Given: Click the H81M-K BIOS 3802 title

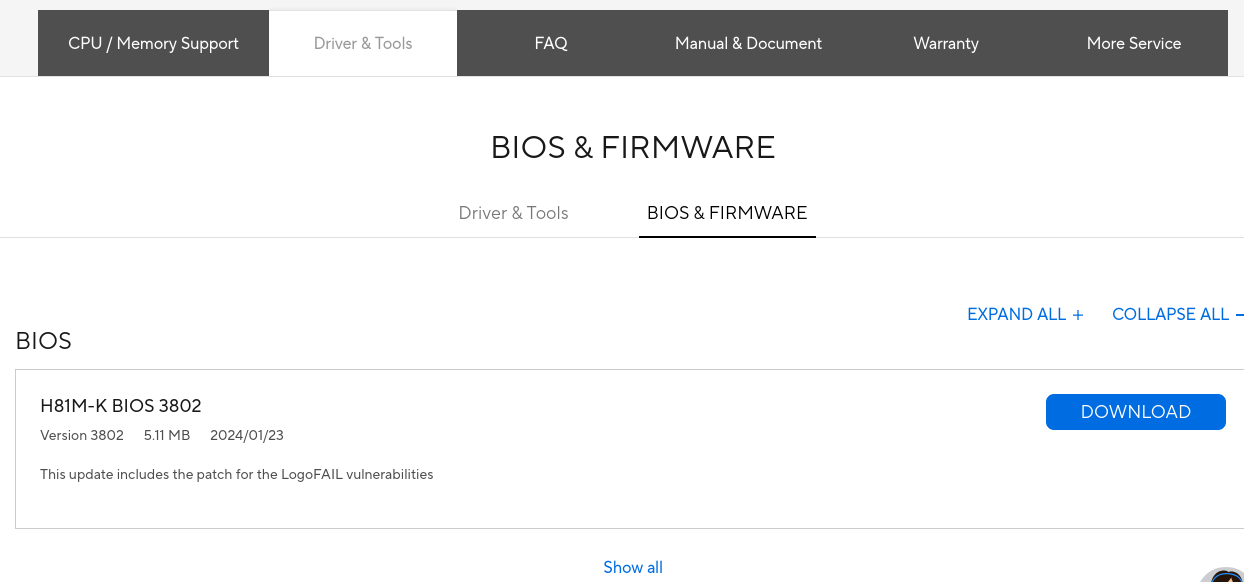Looking at the screenshot, I should 121,405.
